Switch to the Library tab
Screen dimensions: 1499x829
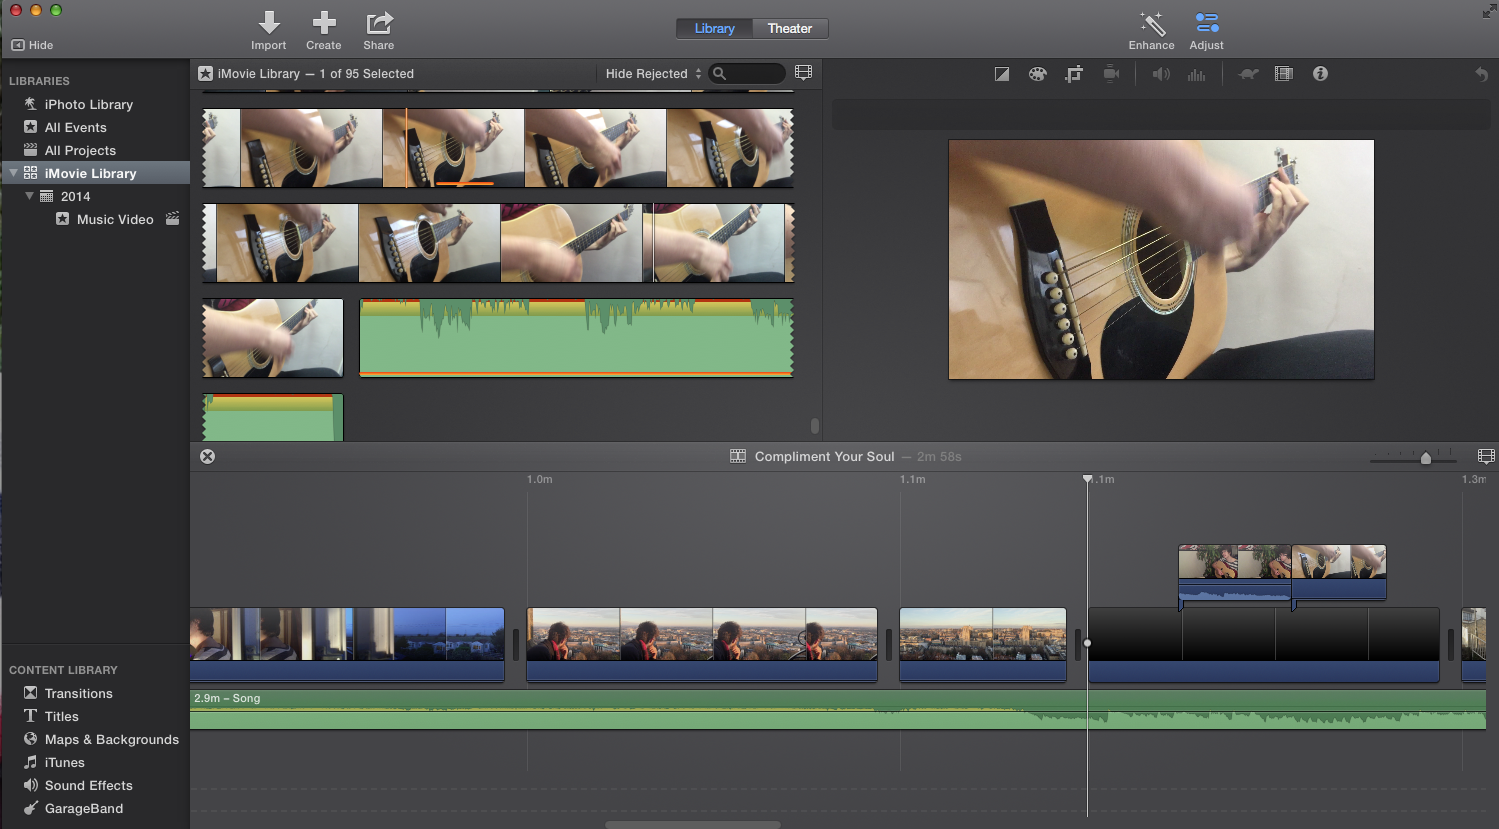coord(714,29)
